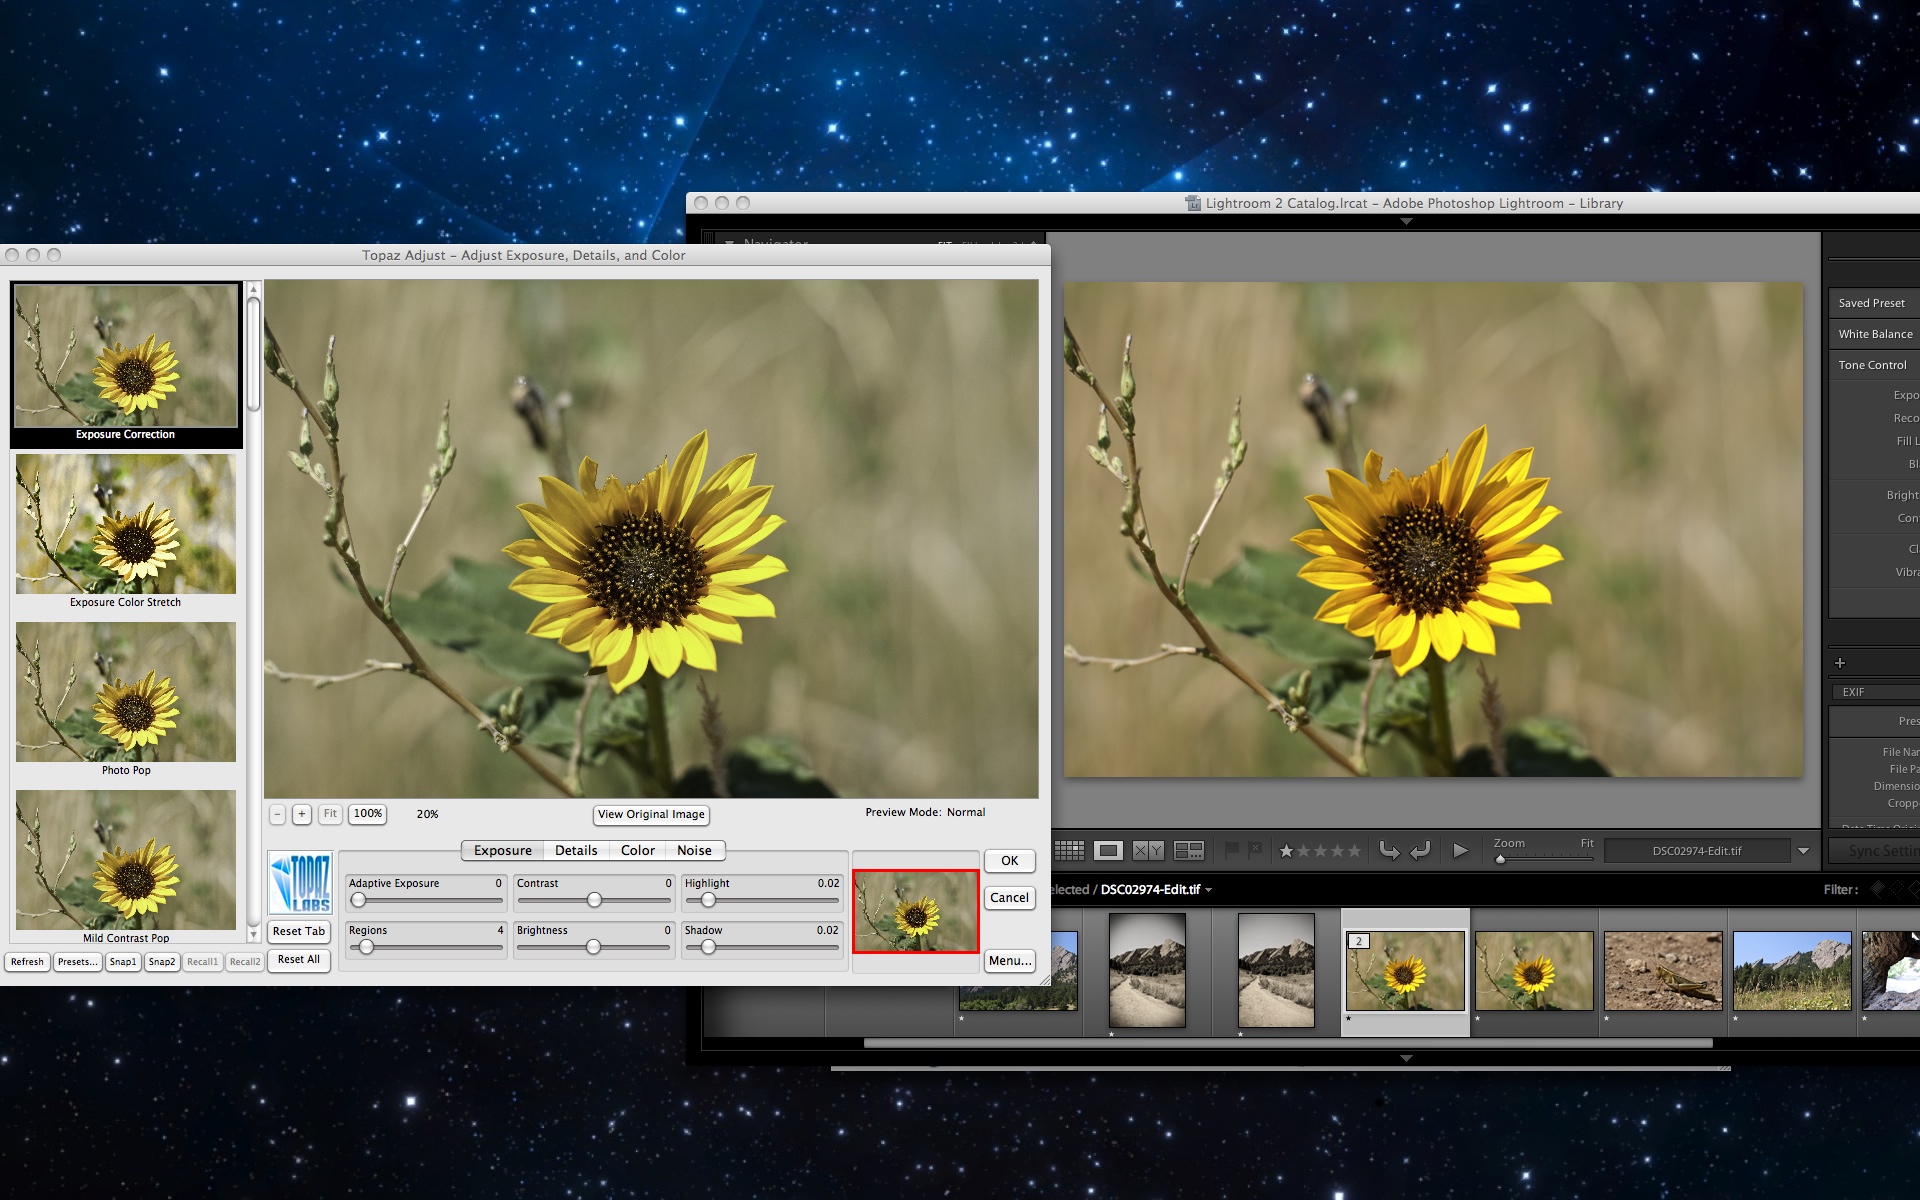Switch to Lightroom grid view

click(x=1069, y=851)
